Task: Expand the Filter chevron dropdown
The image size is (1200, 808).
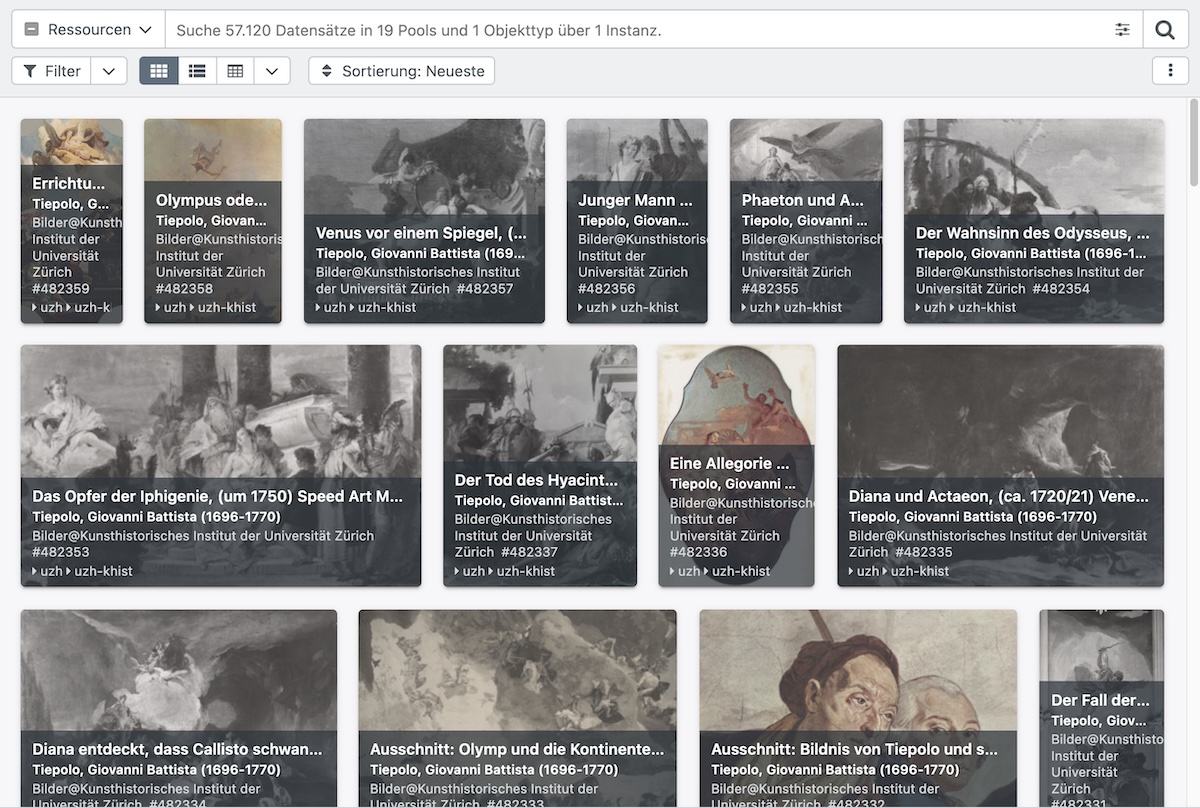Action: click(109, 71)
